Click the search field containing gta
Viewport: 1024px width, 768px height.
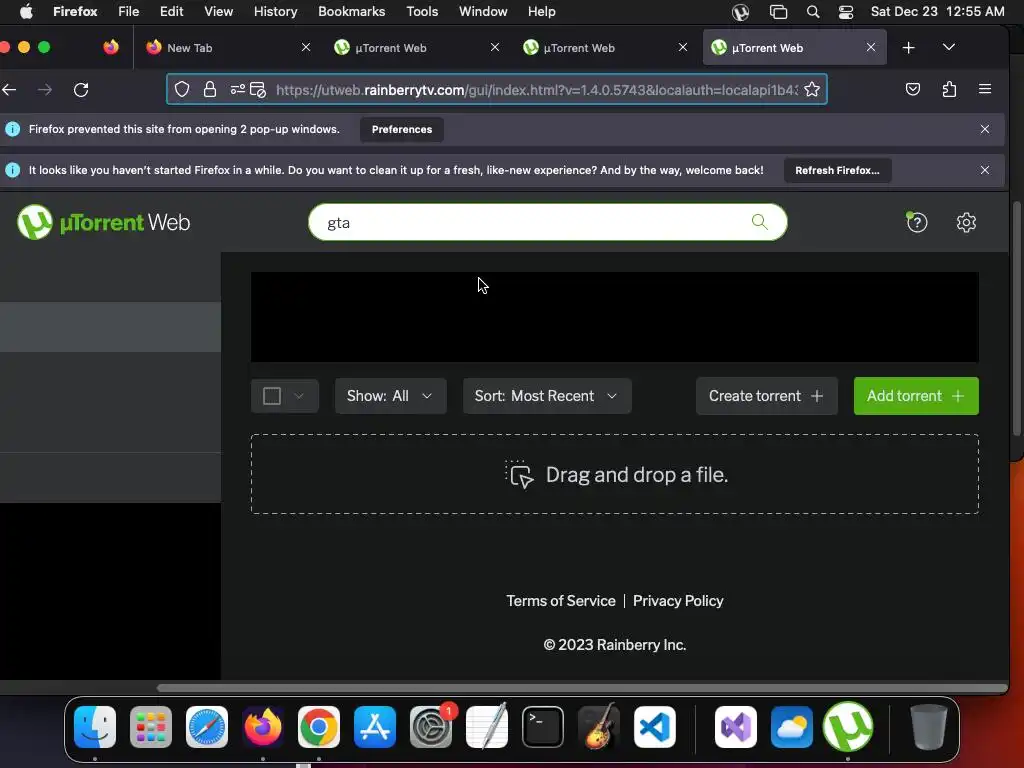(547, 222)
